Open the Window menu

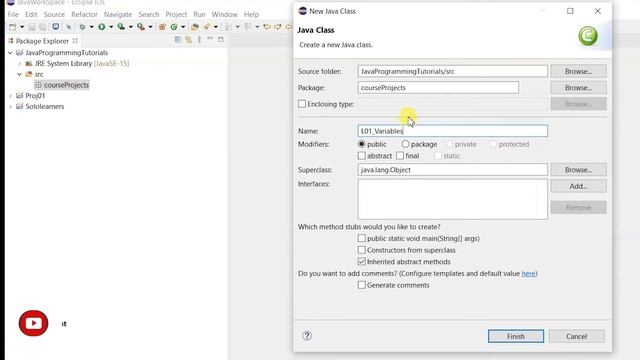point(224,14)
